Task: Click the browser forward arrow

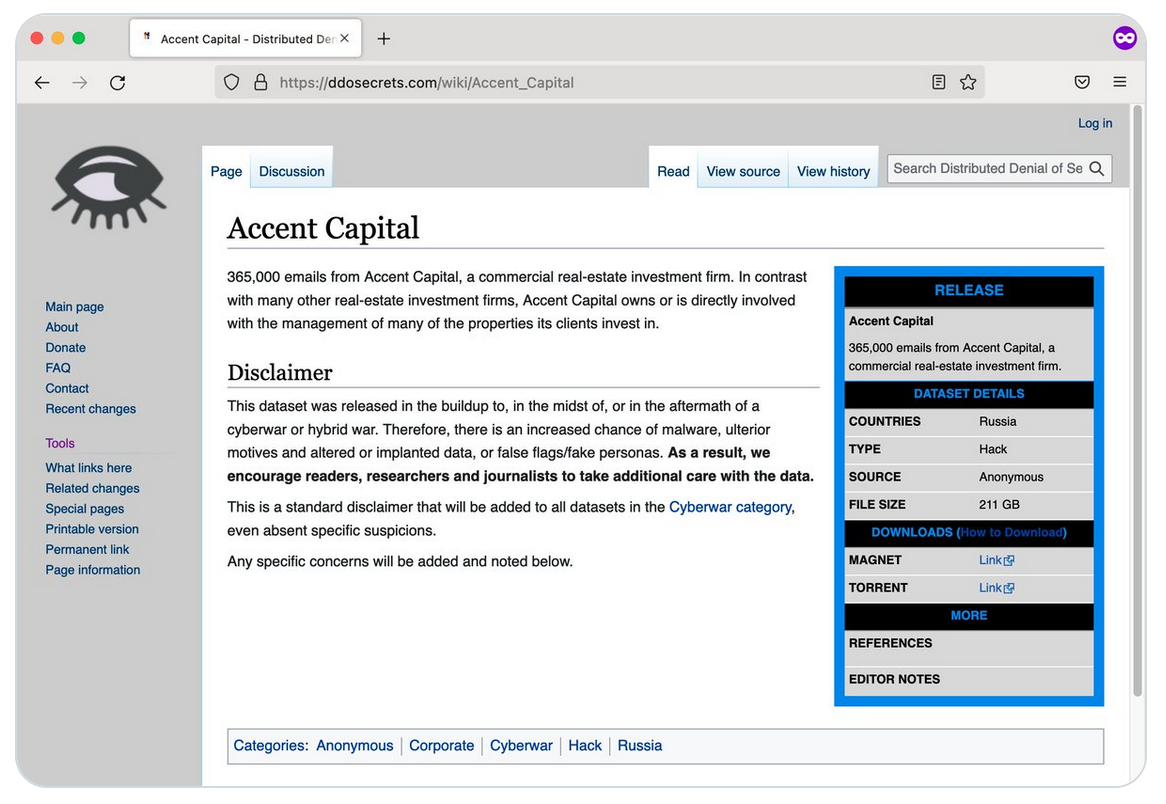Action: [80, 83]
